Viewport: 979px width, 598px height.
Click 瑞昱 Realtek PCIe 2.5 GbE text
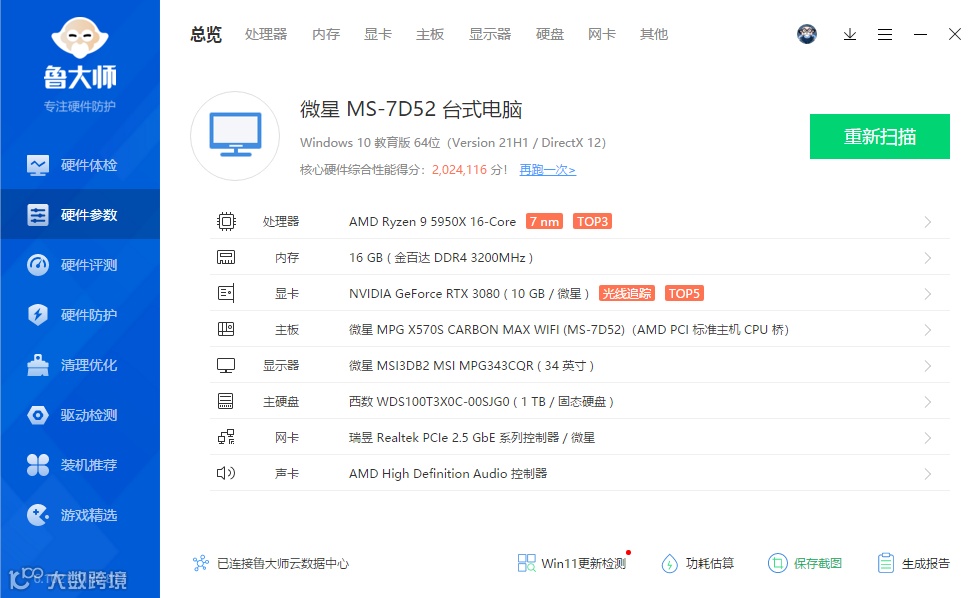click(423, 438)
